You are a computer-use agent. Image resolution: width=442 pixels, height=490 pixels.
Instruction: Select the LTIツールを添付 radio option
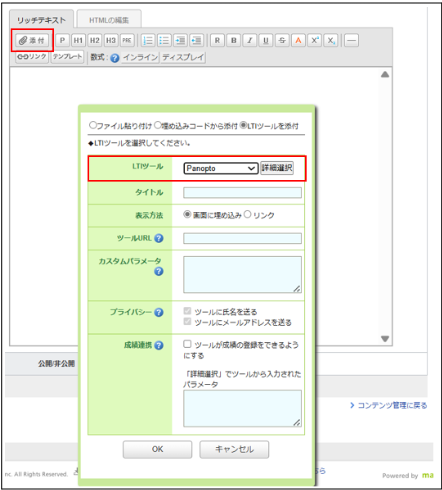coord(243,125)
